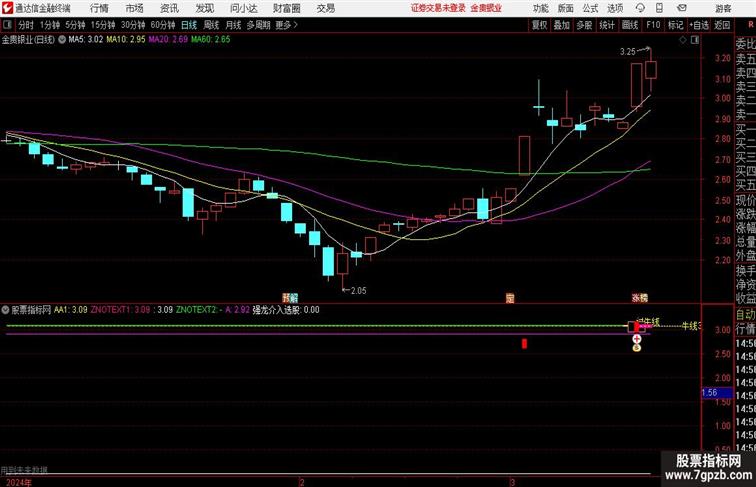This screenshot has height=487, width=756.
Task: Switch to 分时 period tab
Action: pos(26,25)
